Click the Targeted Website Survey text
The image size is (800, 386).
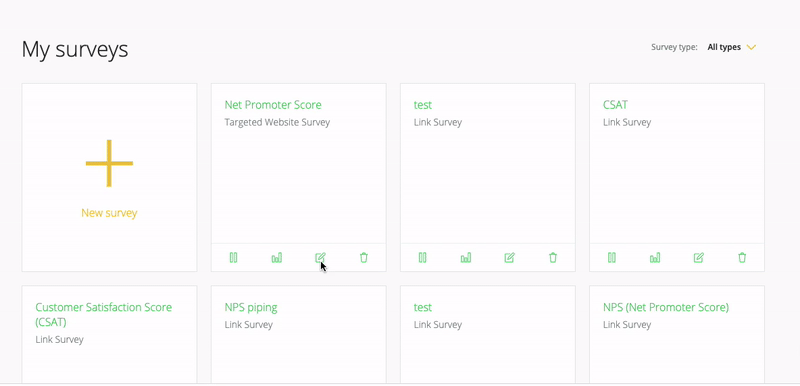[277, 122]
